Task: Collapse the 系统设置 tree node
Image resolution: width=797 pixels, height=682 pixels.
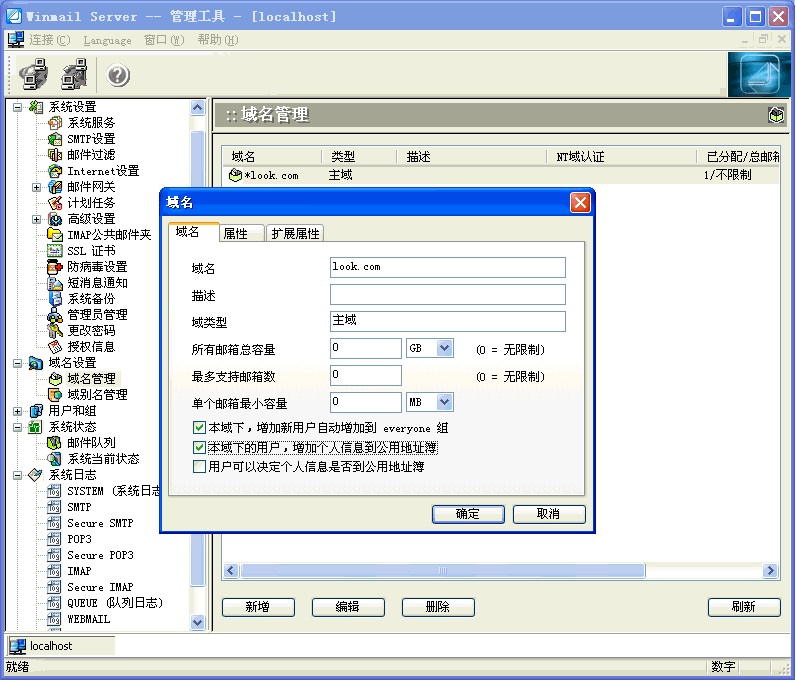Action: tap(18, 107)
